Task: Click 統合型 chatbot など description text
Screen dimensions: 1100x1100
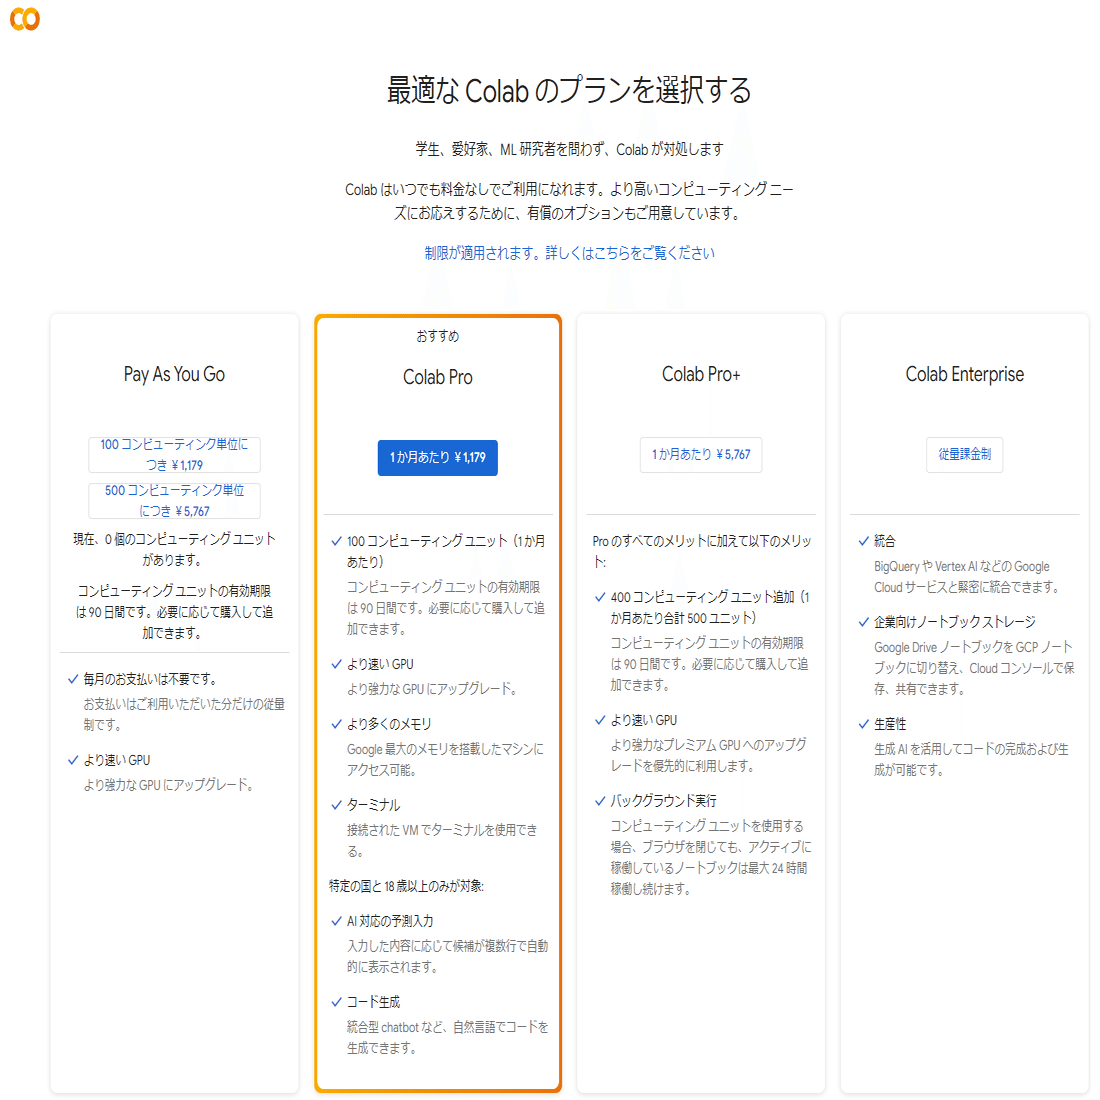Action: [448, 1038]
